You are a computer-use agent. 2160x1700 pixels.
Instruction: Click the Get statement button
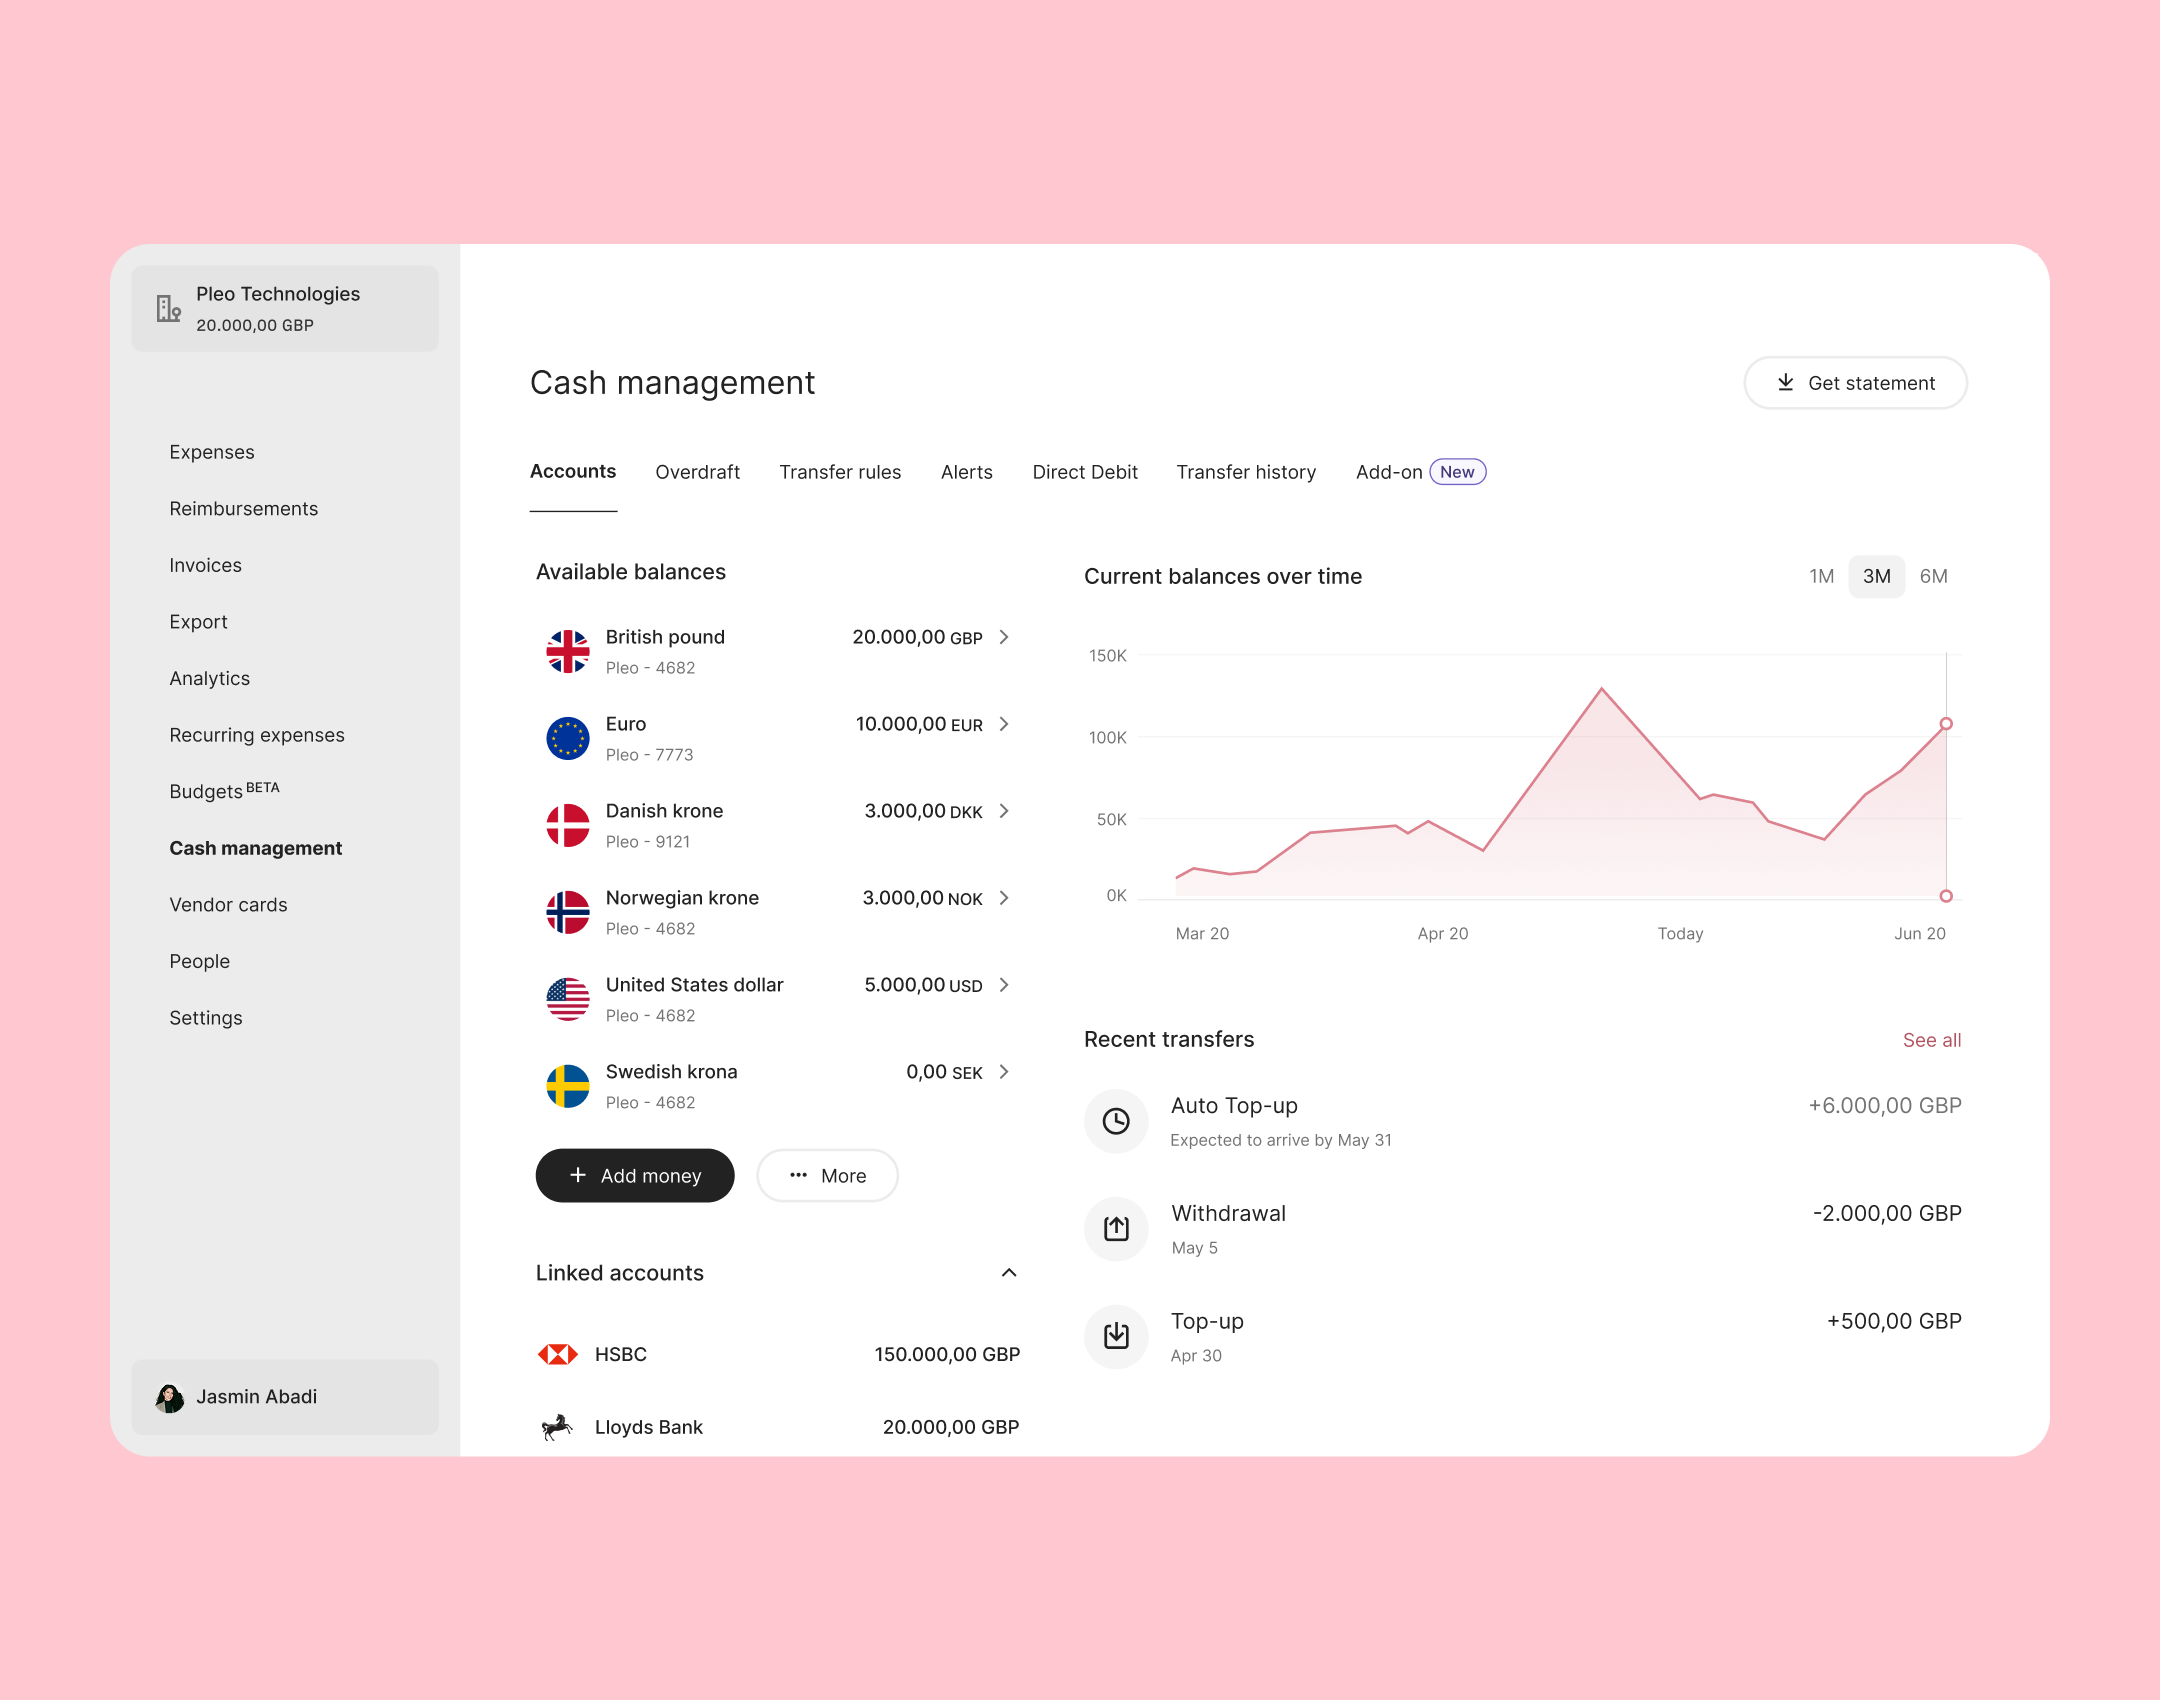click(x=1856, y=383)
